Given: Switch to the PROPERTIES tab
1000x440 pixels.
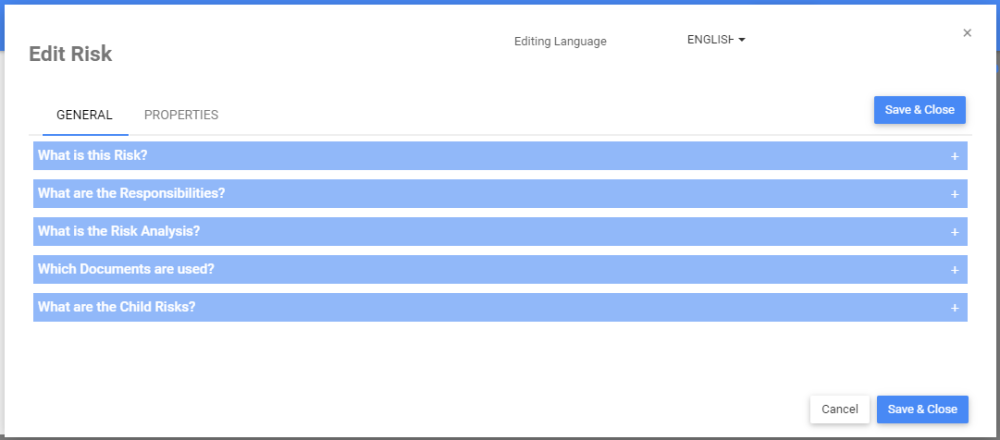Looking at the screenshot, I should click(181, 115).
